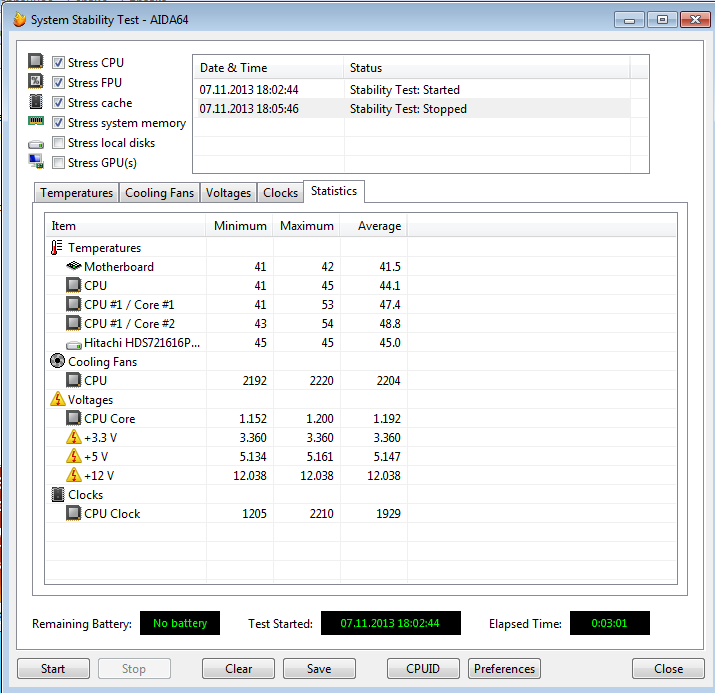Select the Hitachi HDS721616P... row label
This screenshot has height=693, width=715.
tap(142, 342)
